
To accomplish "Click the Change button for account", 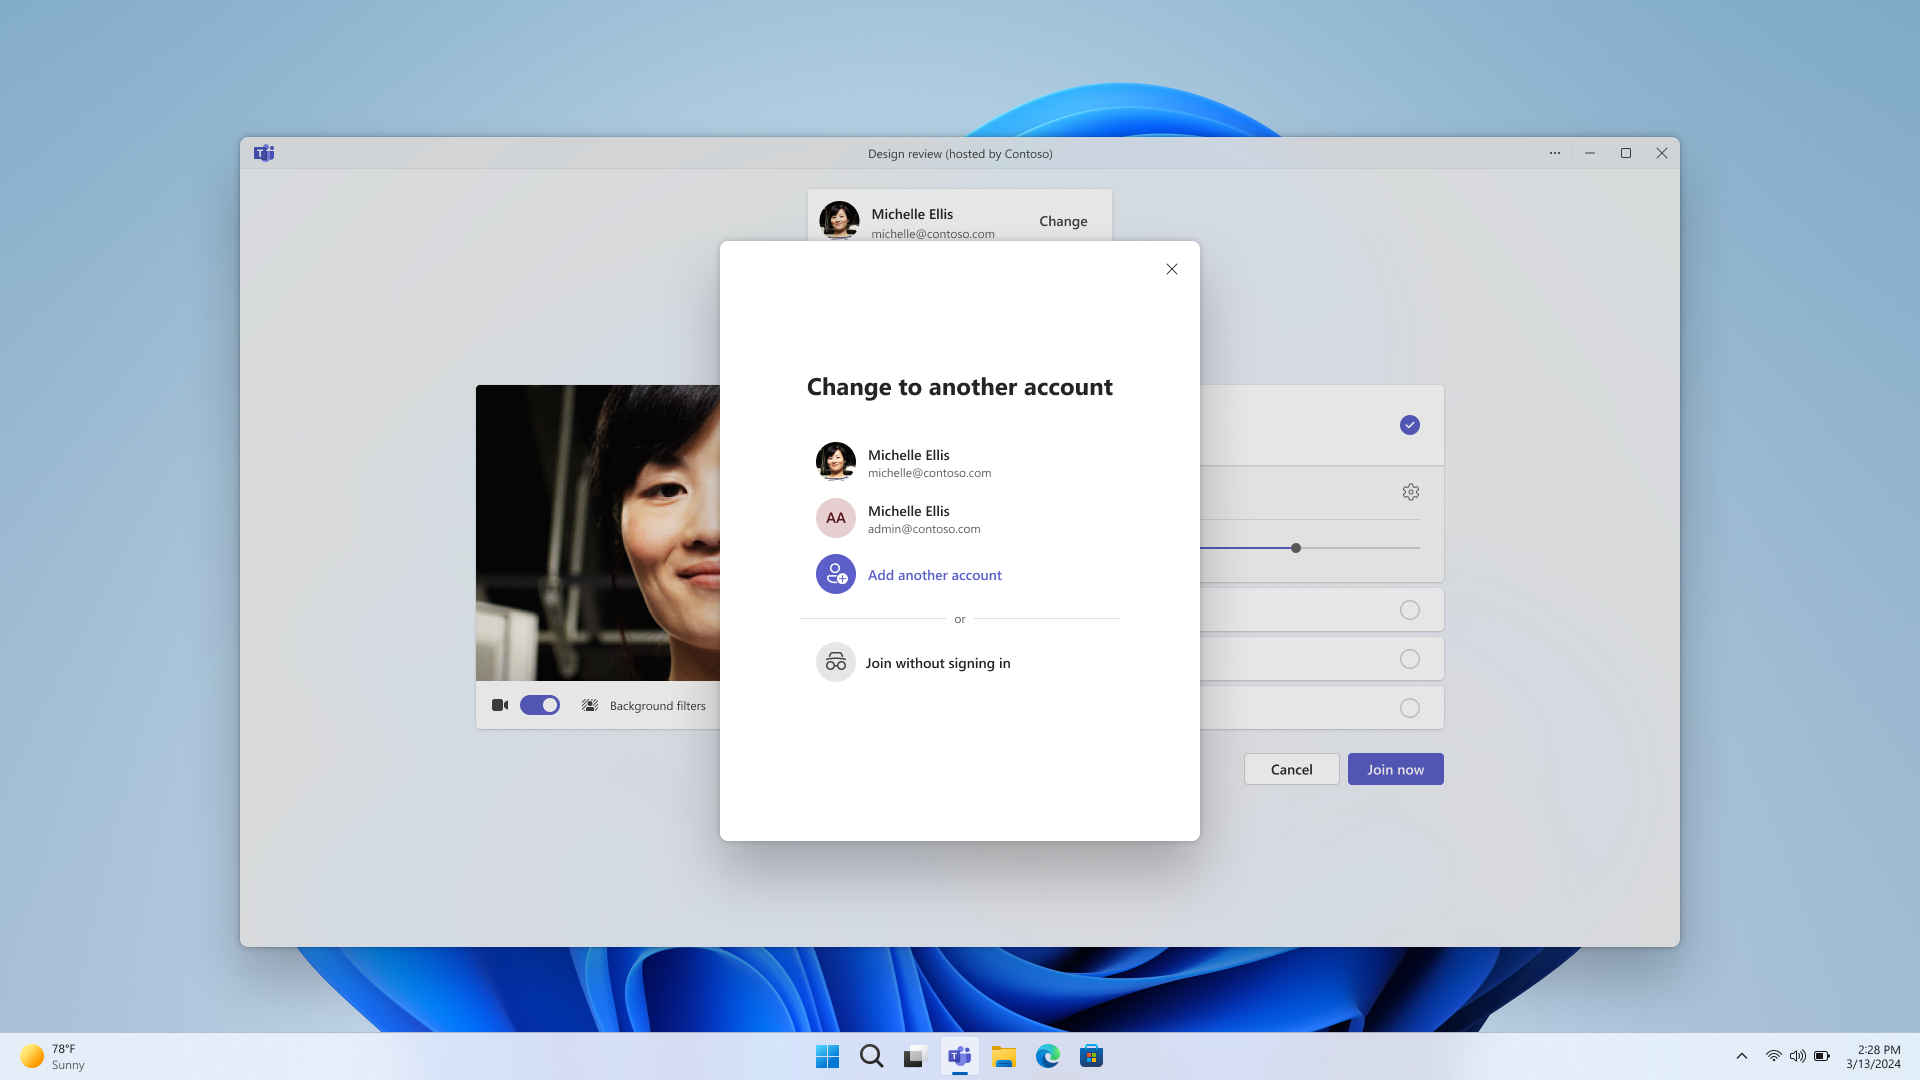I will pos(1064,220).
